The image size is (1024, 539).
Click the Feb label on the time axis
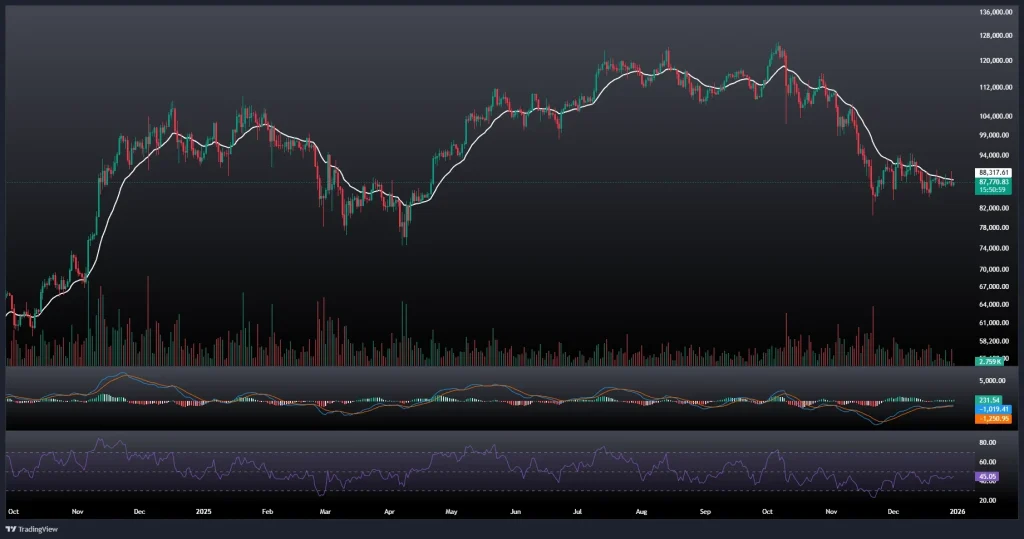(266, 510)
